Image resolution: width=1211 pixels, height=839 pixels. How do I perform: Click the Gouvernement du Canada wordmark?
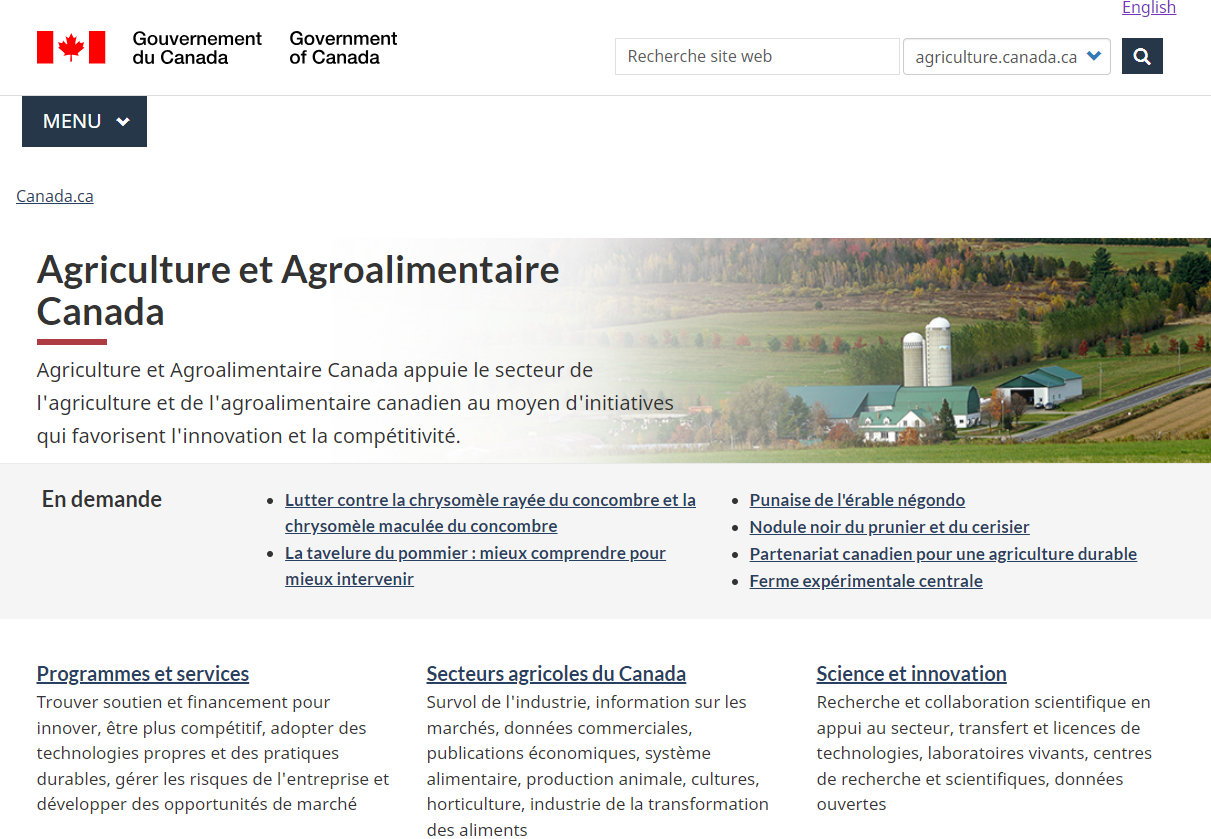click(x=197, y=48)
